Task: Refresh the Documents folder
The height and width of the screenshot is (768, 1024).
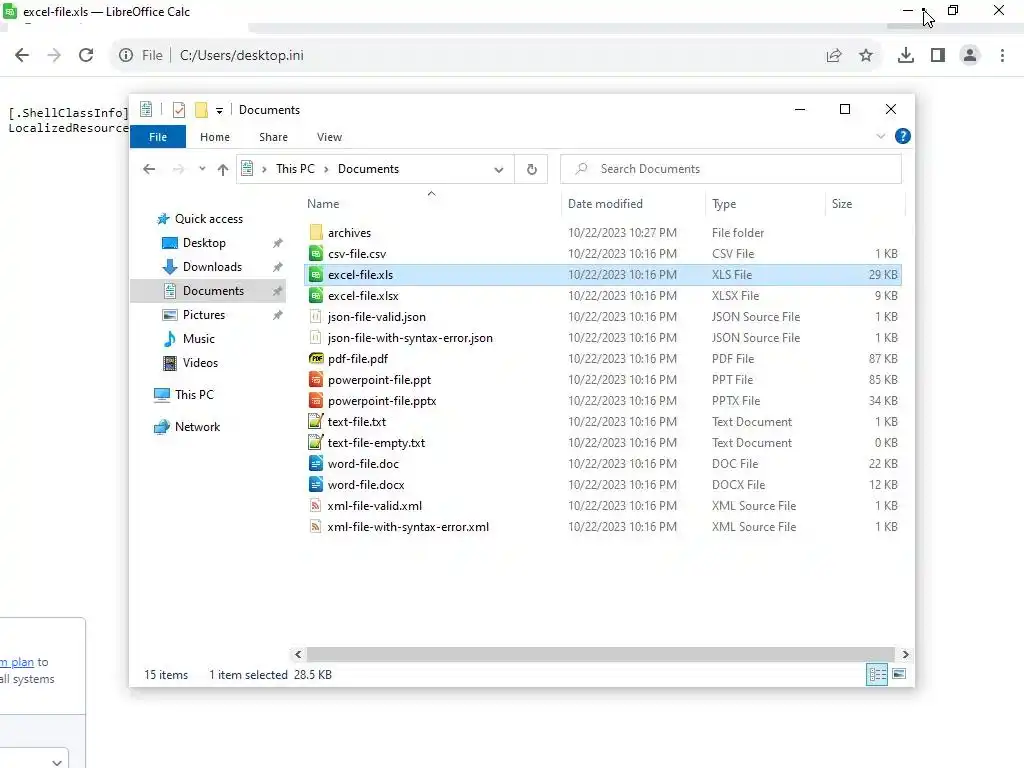Action: [x=532, y=170]
